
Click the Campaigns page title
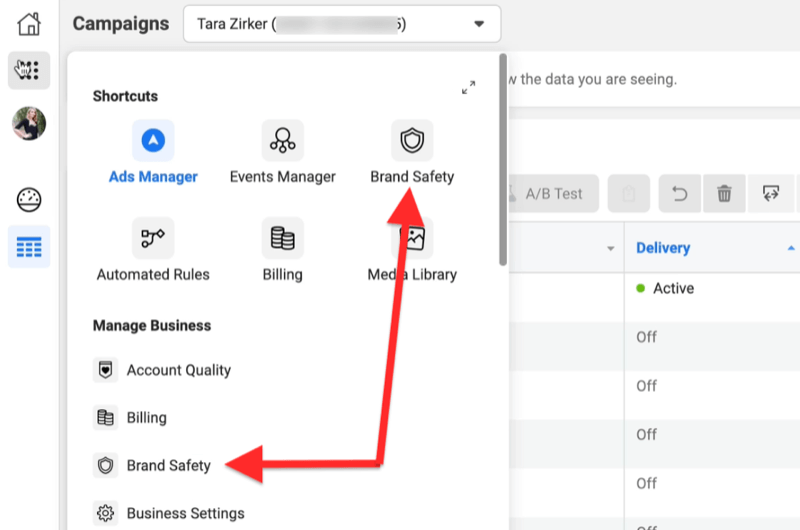[121, 24]
